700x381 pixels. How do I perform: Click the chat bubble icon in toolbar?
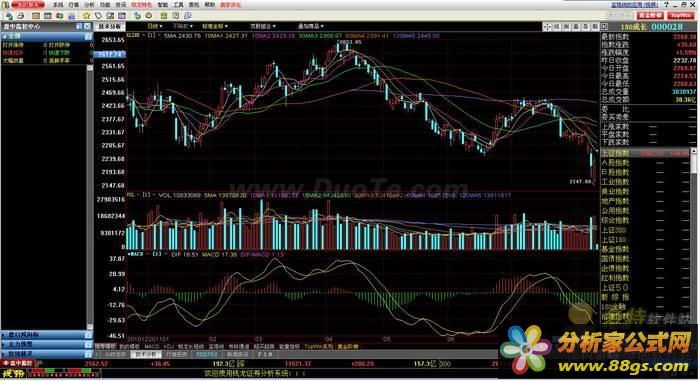tap(188, 16)
